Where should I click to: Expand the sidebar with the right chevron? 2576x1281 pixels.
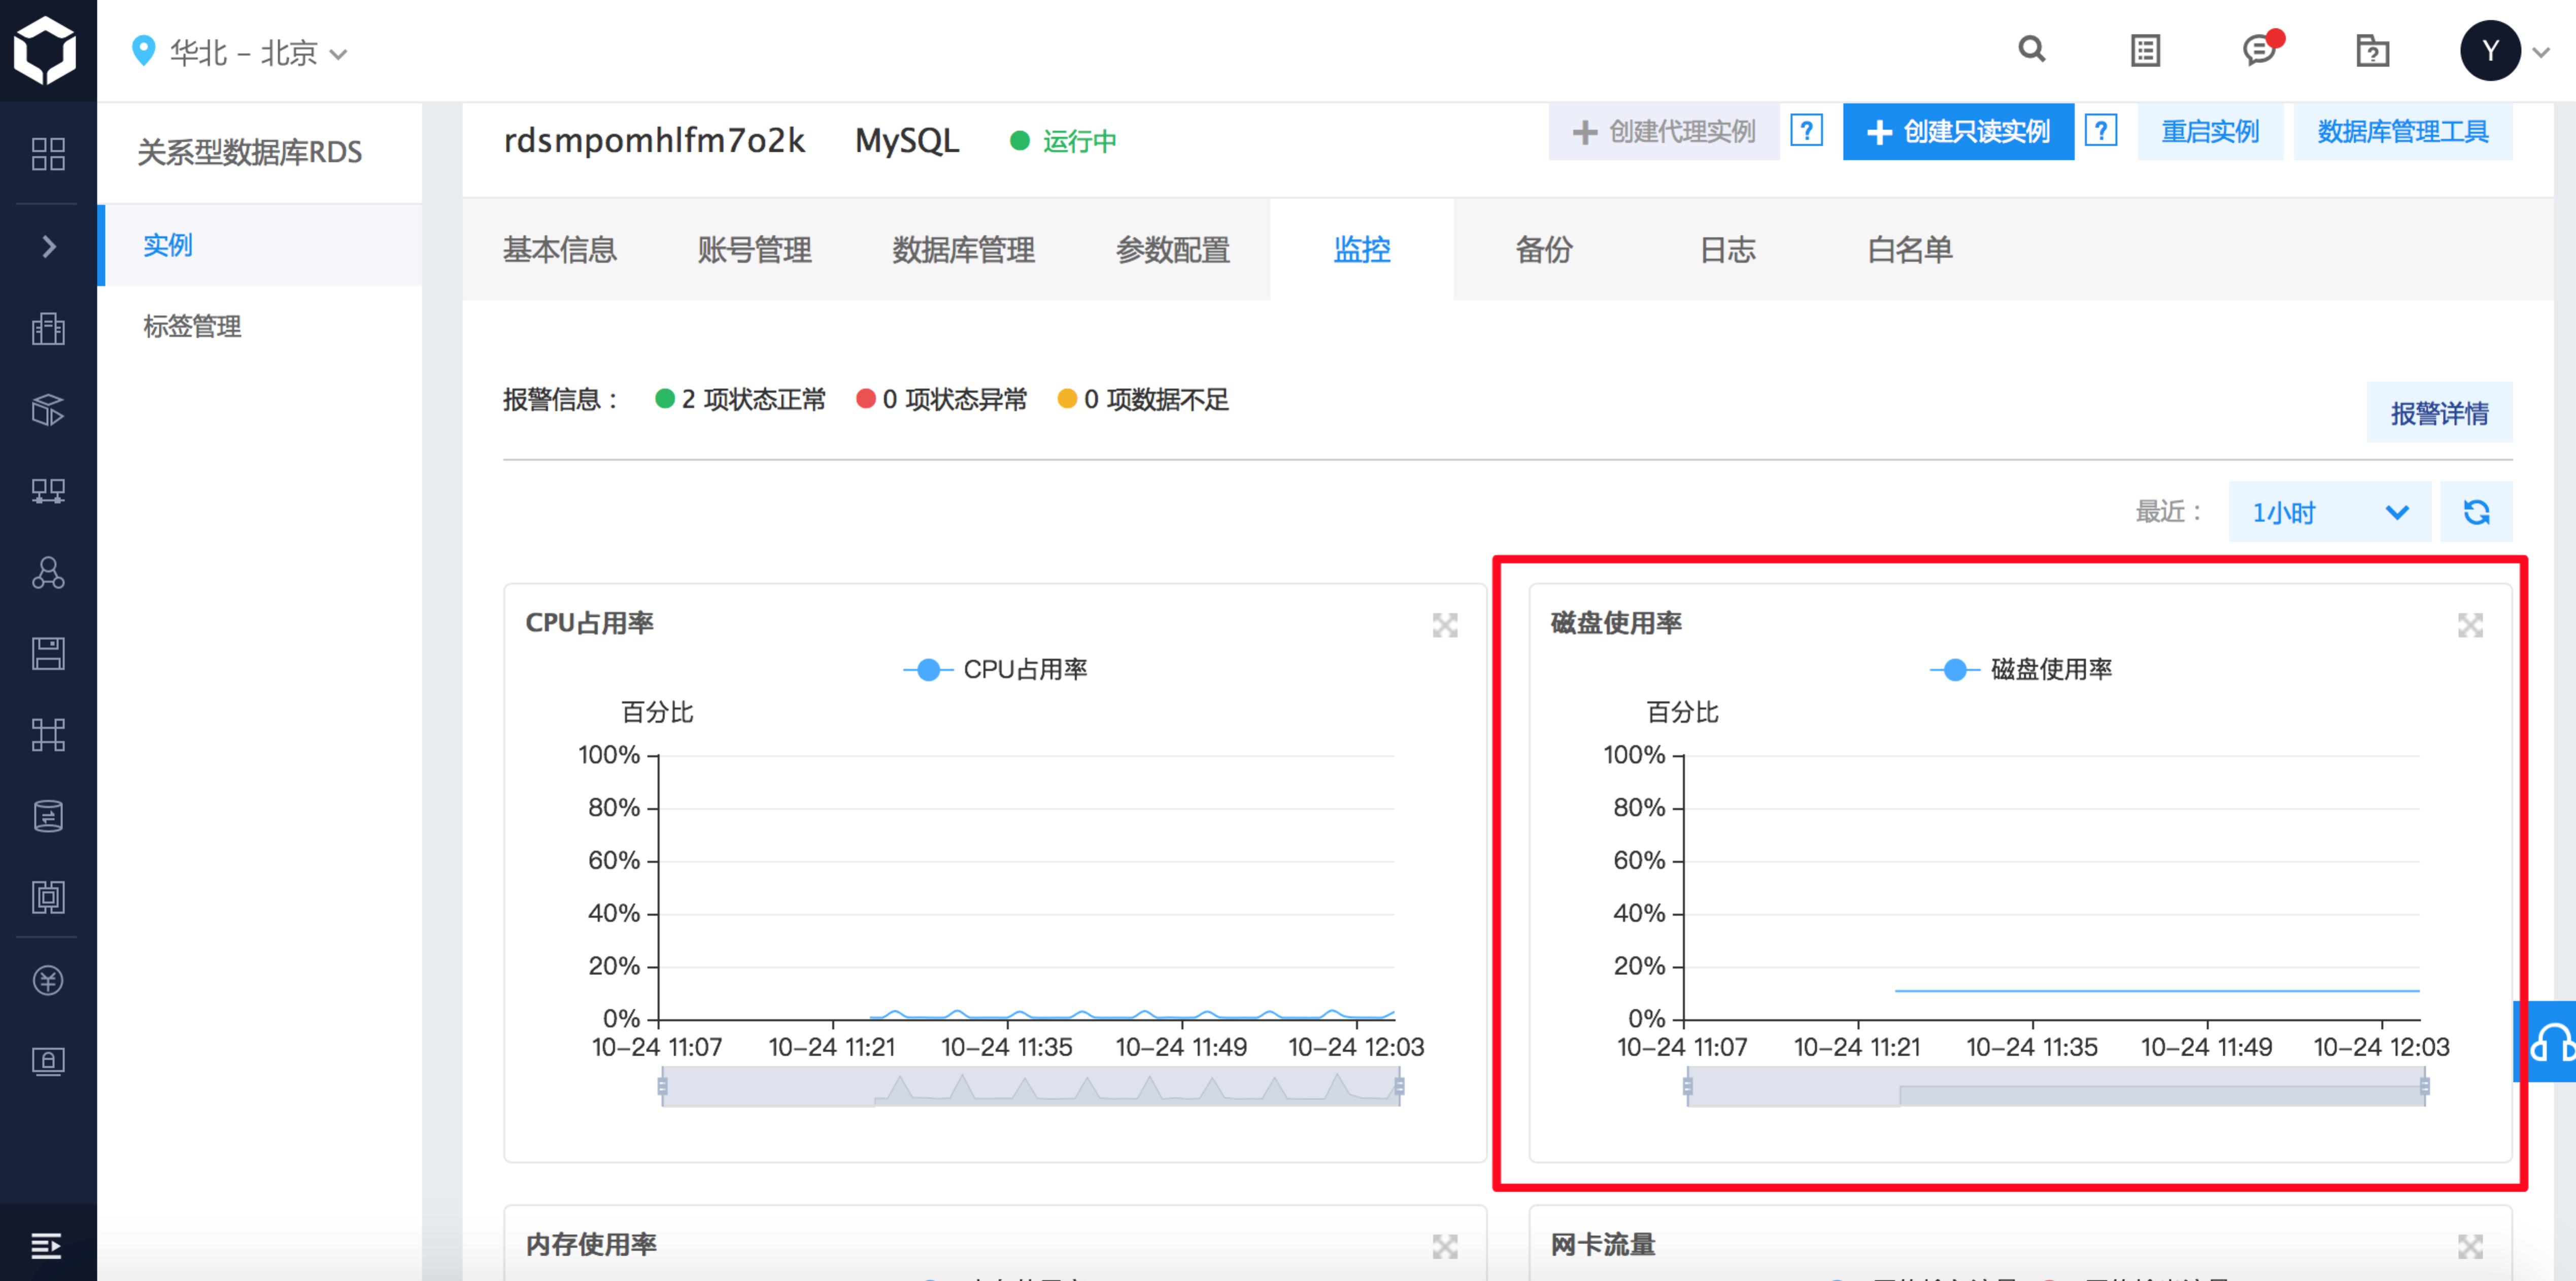48,246
